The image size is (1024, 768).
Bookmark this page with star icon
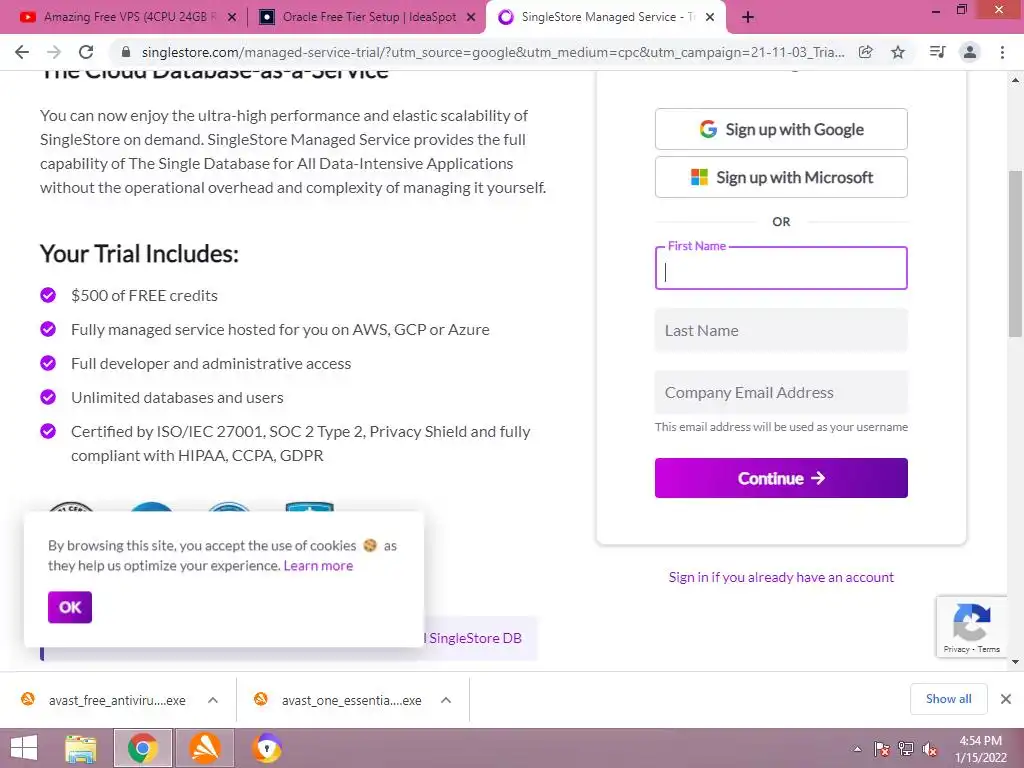tap(898, 52)
